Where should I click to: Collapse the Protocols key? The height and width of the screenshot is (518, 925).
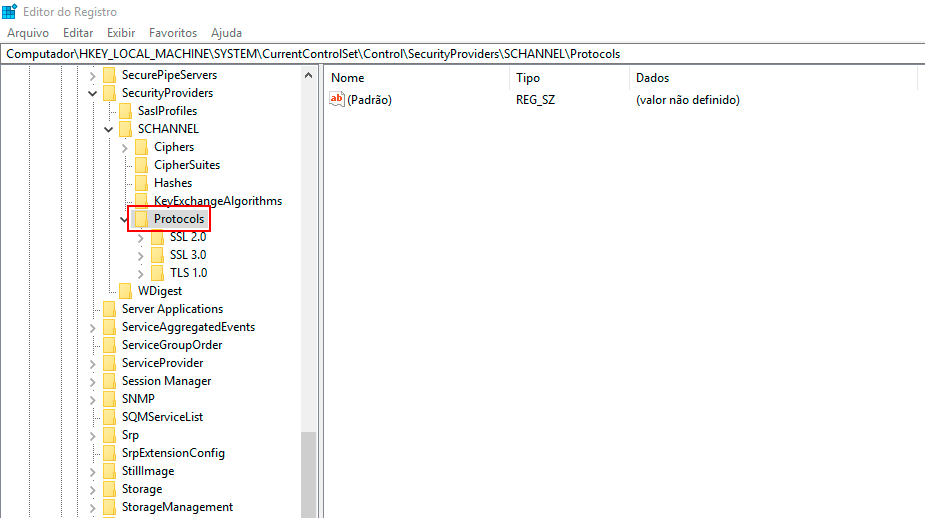[x=123, y=219]
